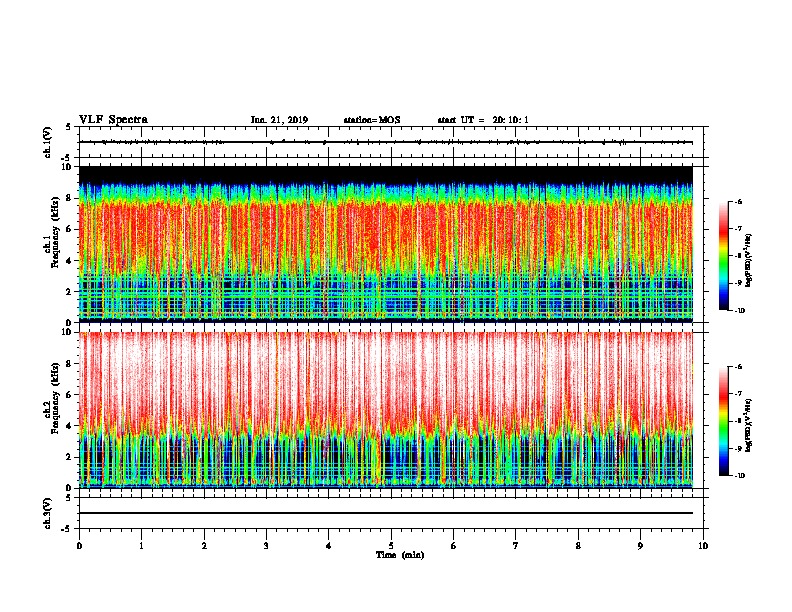Click the time-axis tick label "9"
The height and width of the screenshot is (612, 792).
tap(640, 546)
